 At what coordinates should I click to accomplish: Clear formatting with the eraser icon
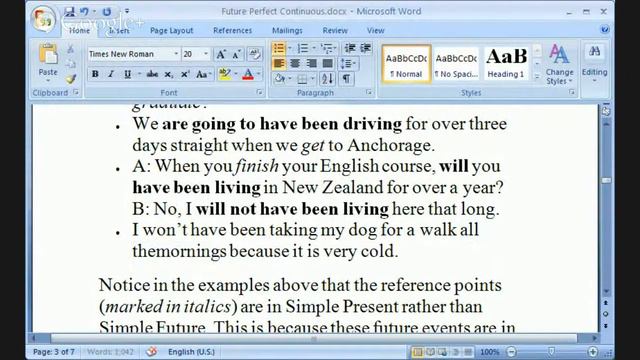(x=255, y=54)
